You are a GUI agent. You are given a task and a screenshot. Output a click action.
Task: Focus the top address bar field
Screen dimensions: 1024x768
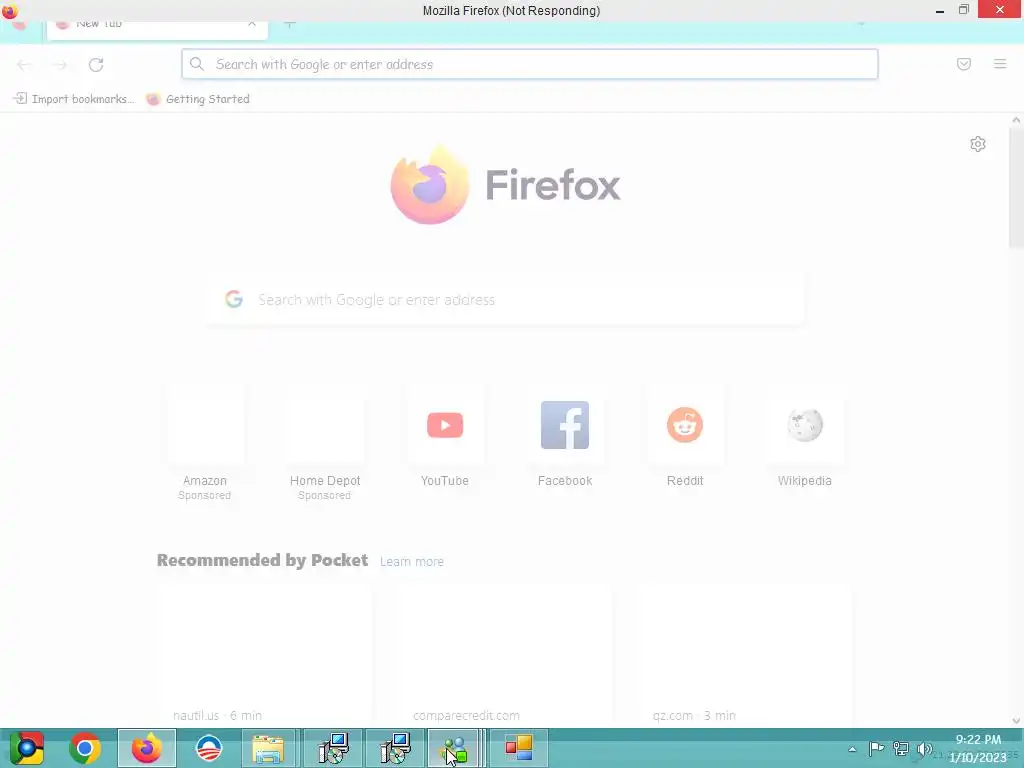(x=530, y=64)
